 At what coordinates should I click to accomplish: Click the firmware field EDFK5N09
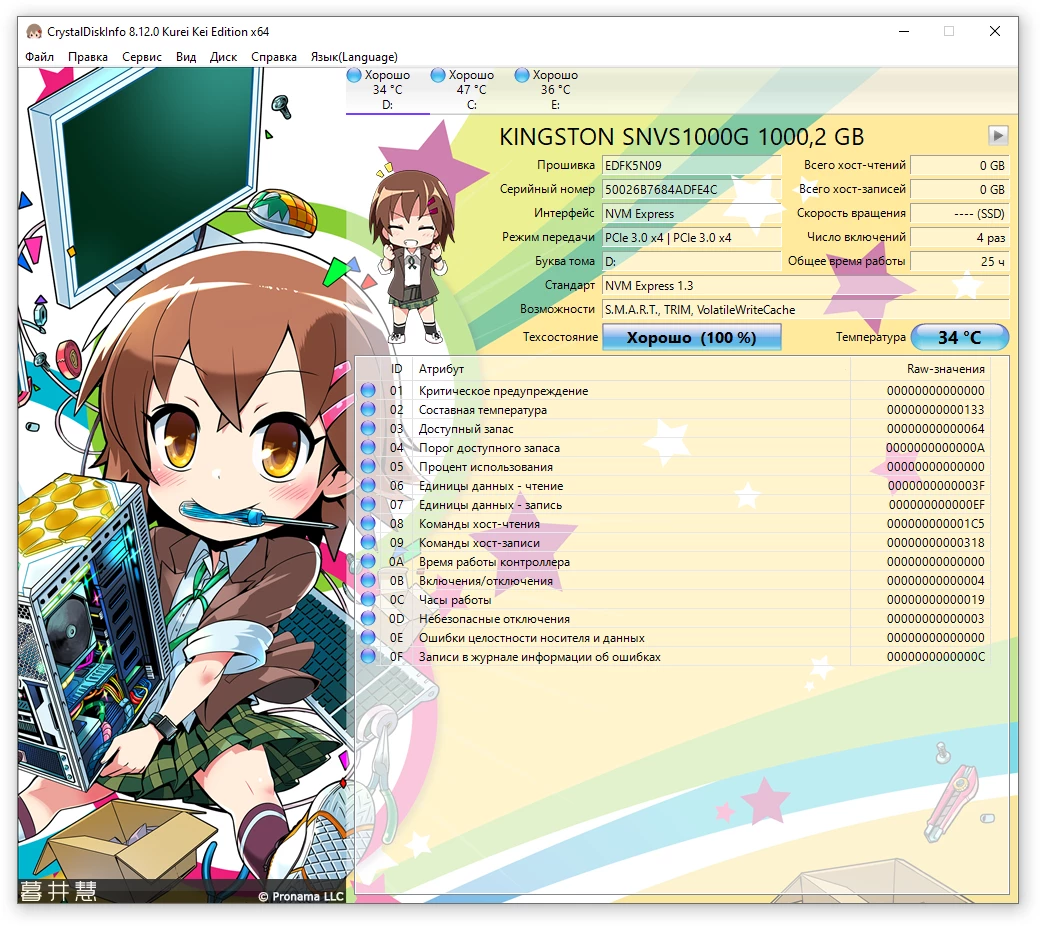(x=691, y=165)
